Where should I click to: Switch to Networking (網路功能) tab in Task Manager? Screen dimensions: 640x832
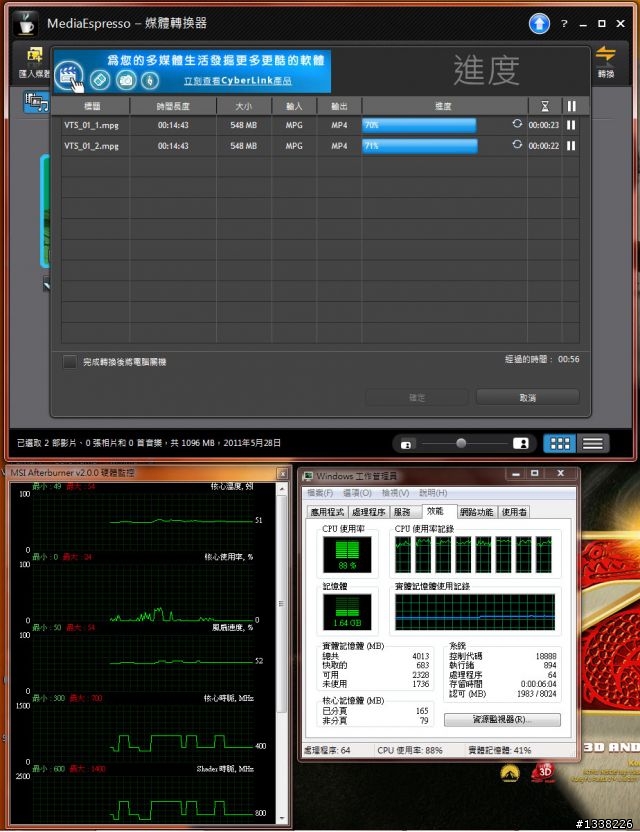point(477,512)
